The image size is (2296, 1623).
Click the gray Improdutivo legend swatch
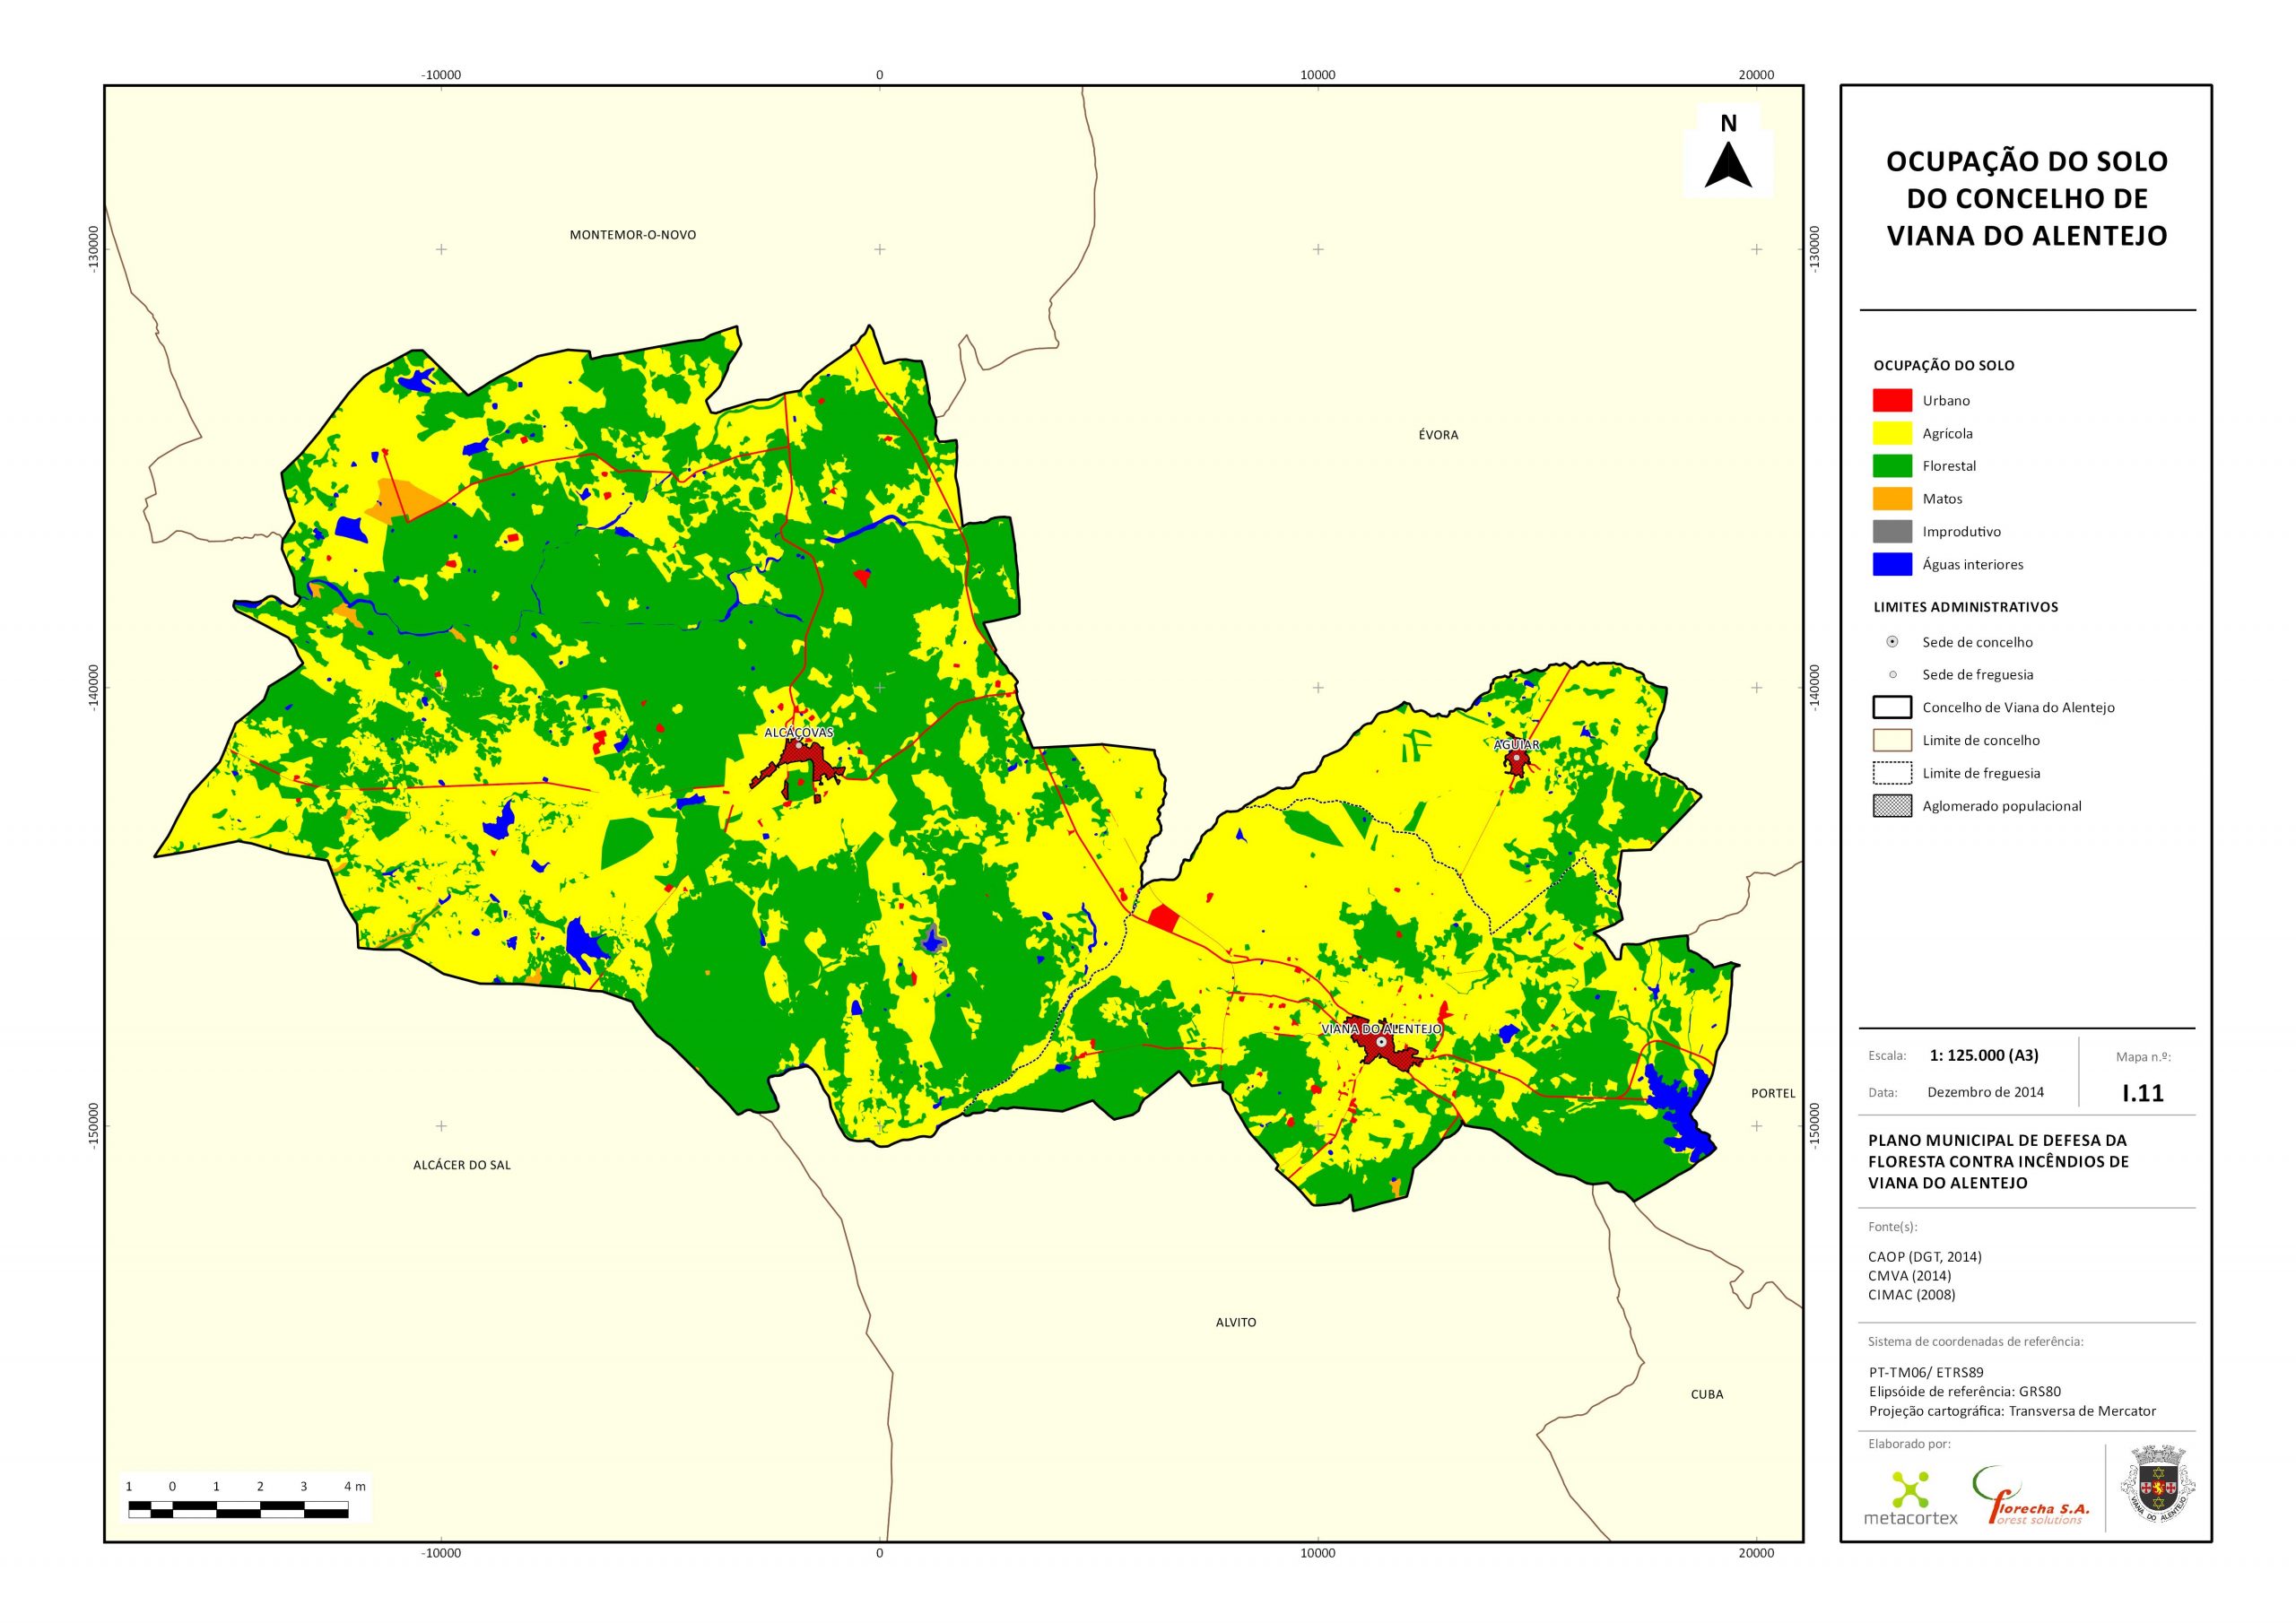pos(1892,531)
